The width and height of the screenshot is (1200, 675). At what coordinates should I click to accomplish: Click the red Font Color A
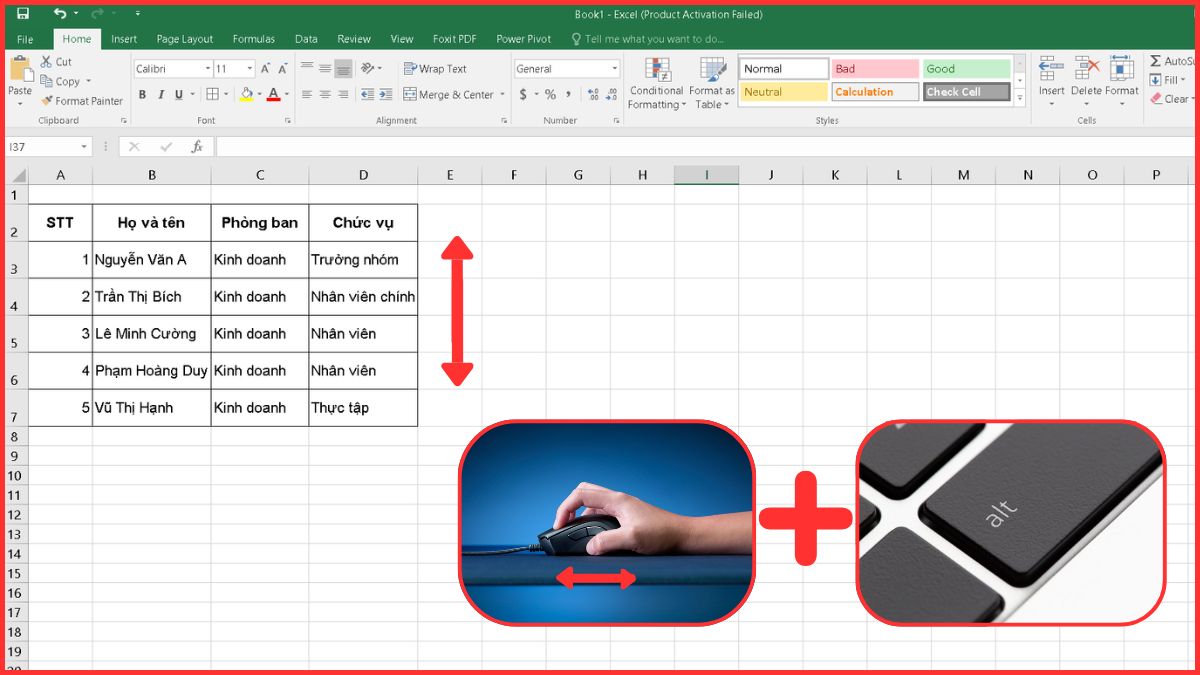pos(274,95)
